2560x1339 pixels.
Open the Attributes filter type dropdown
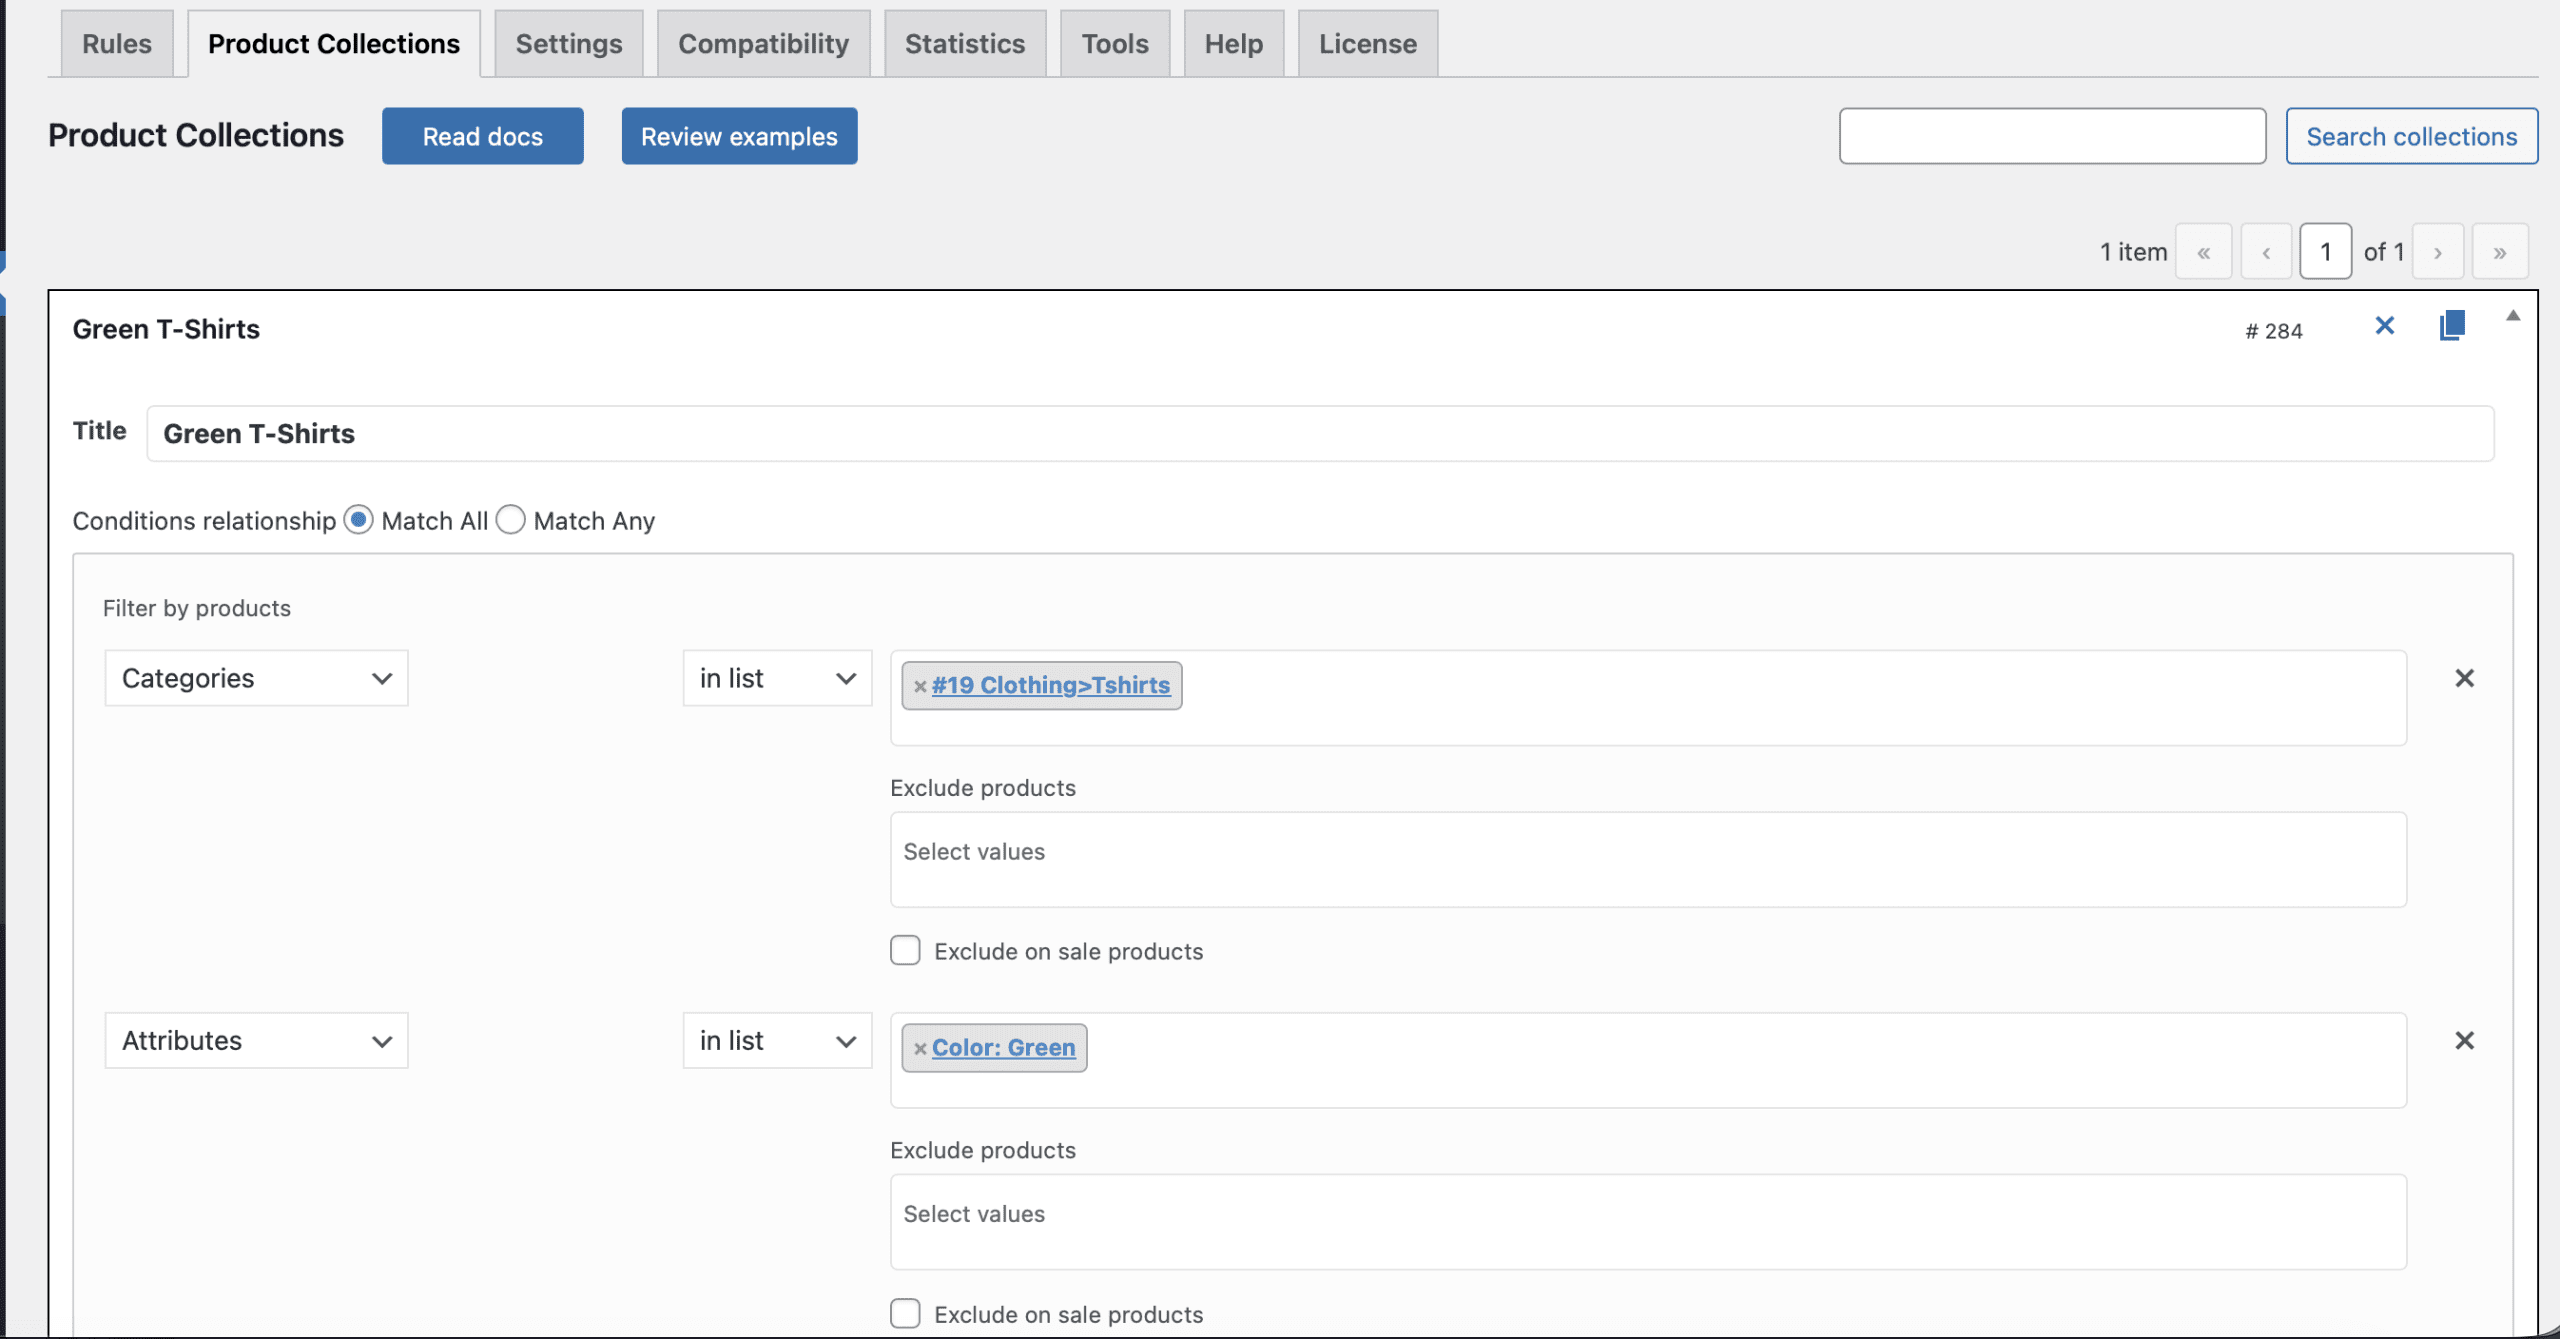[256, 1041]
